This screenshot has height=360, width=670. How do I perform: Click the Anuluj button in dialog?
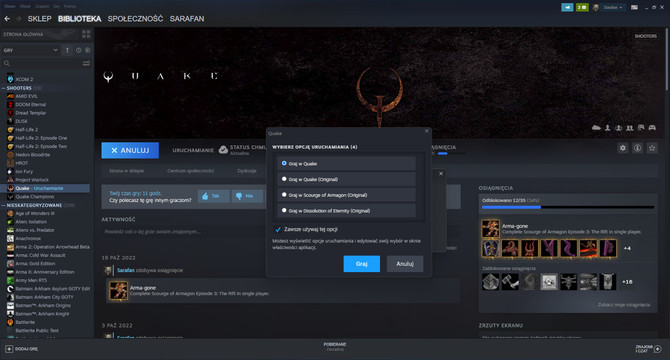[x=405, y=264]
